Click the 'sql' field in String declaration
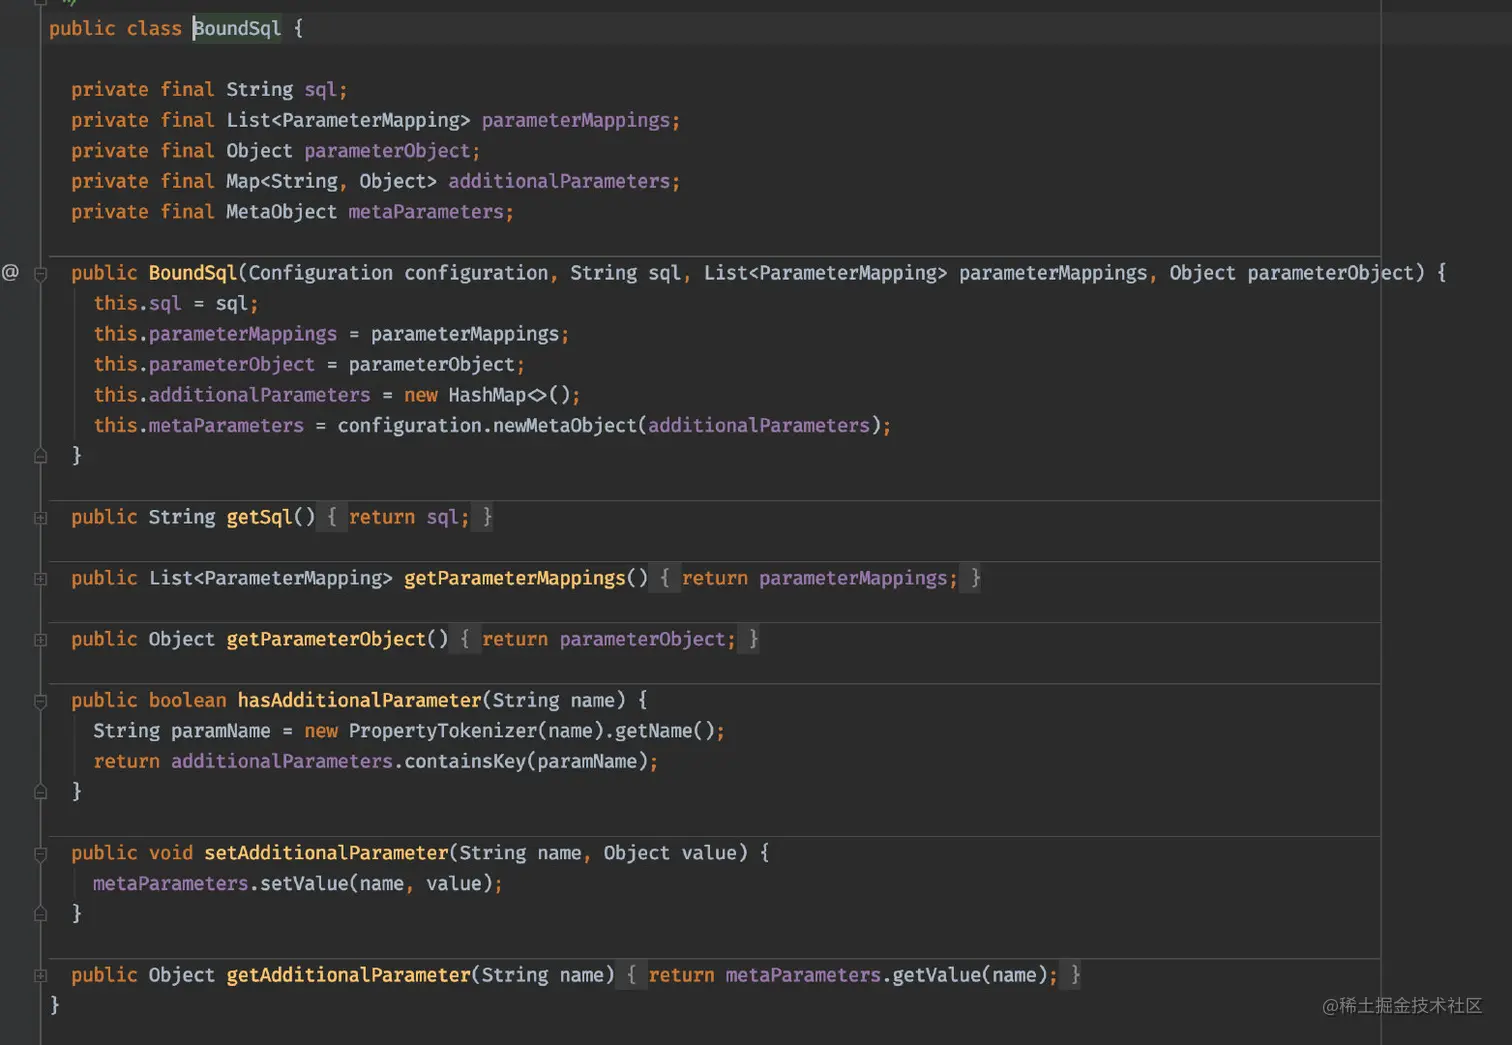1512x1045 pixels. tap(321, 89)
